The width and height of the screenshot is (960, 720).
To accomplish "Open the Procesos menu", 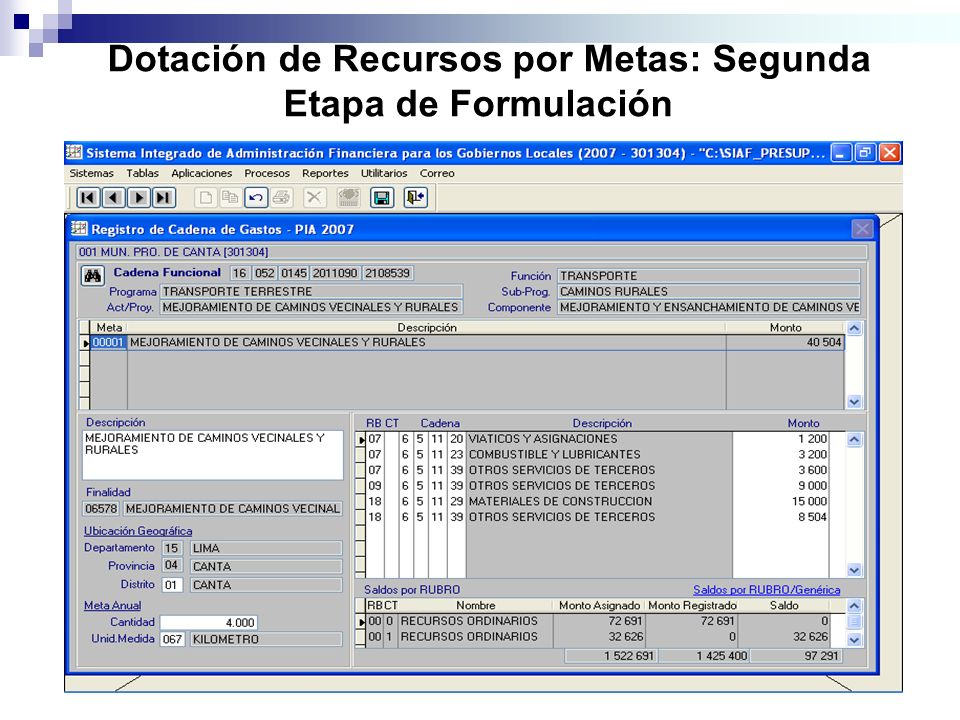I will tap(267, 173).
